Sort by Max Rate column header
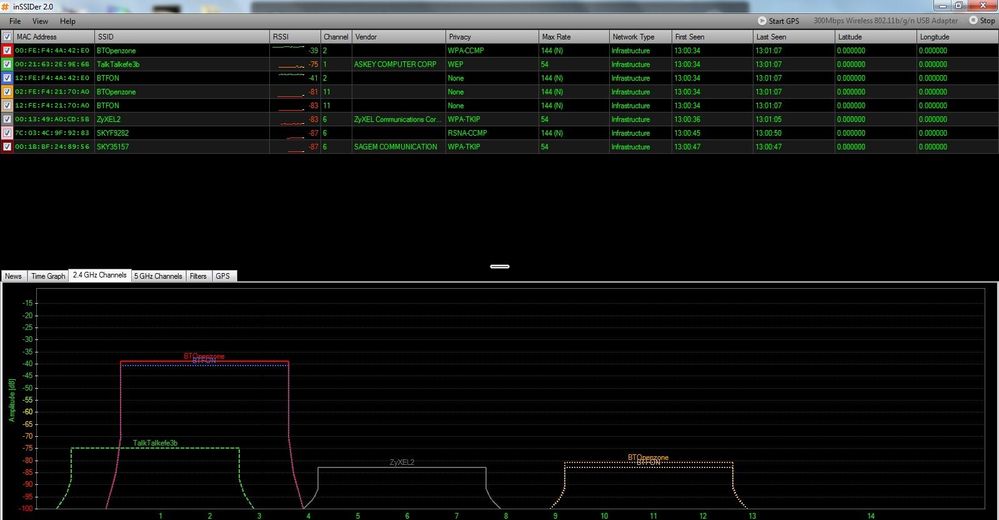 [x=573, y=37]
